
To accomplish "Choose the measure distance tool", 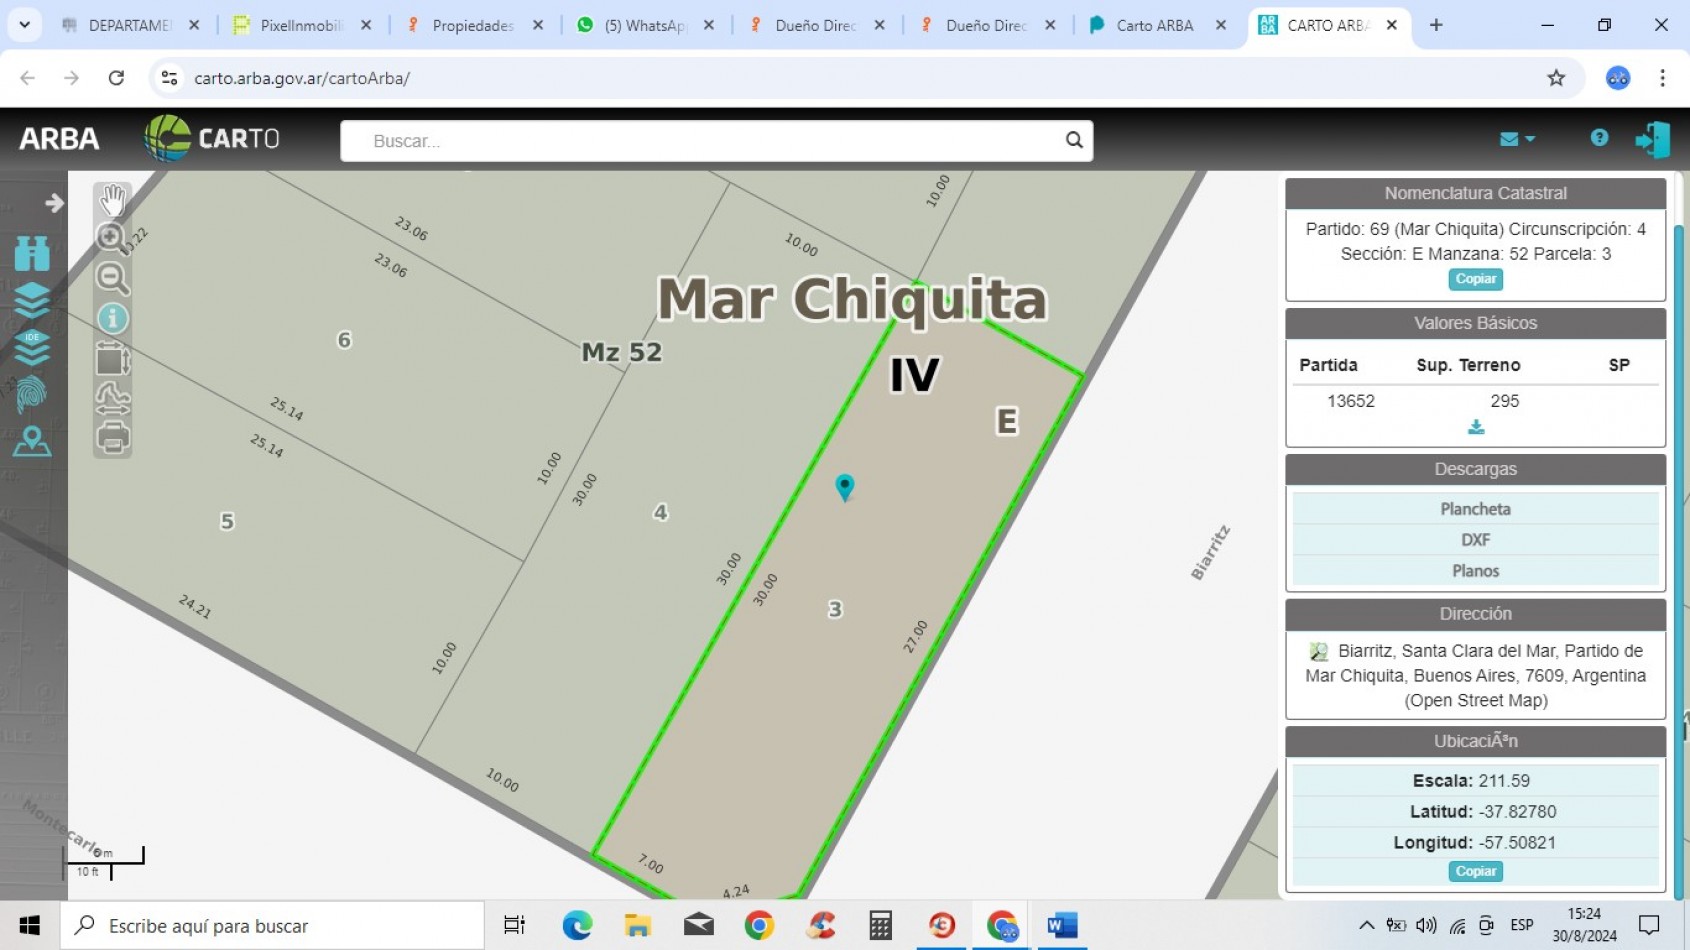I will (x=112, y=398).
